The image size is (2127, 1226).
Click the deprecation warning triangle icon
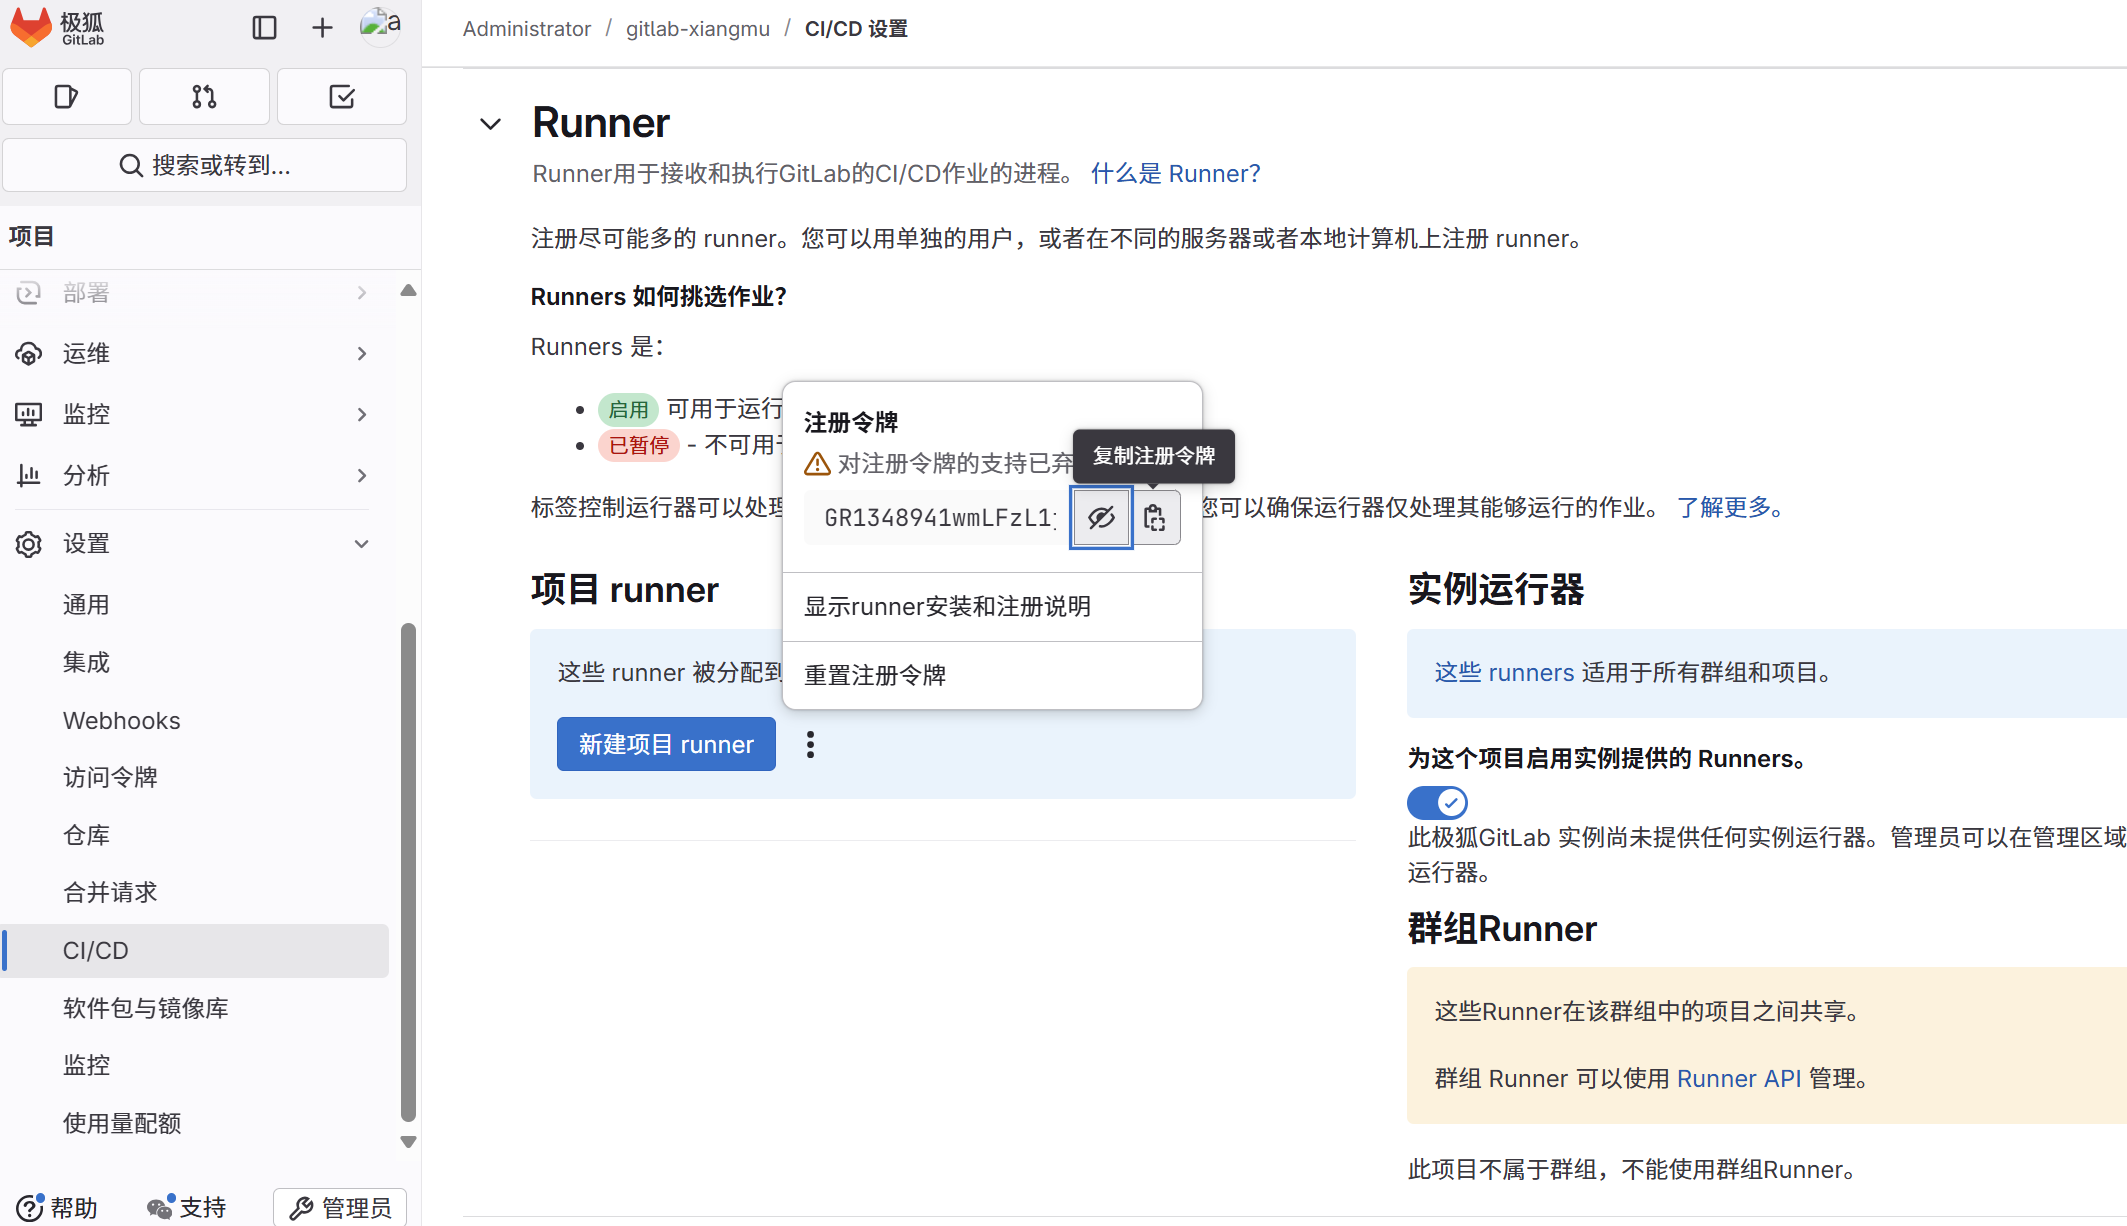[817, 464]
